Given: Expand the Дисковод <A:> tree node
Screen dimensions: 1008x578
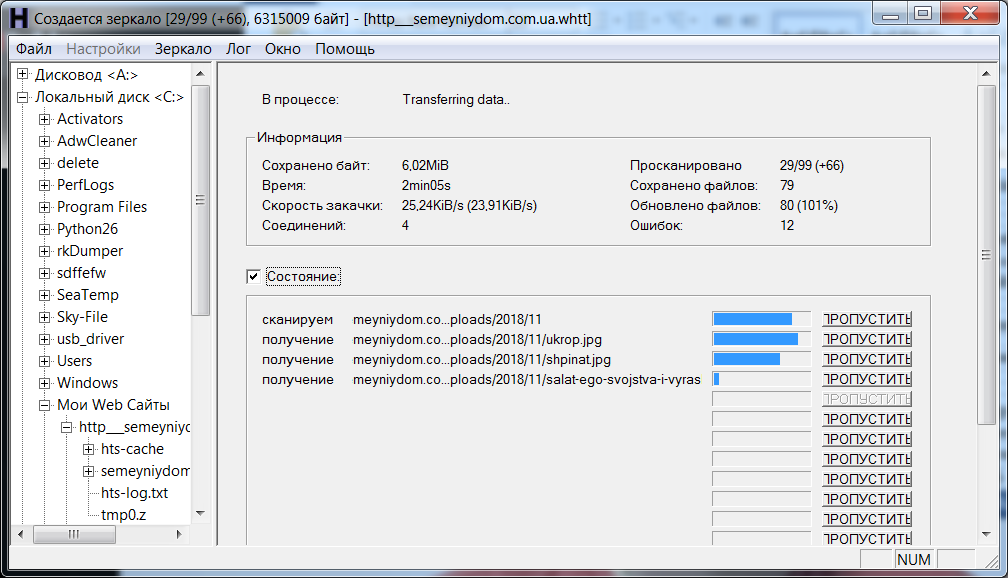Looking at the screenshot, I should (22, 74).
